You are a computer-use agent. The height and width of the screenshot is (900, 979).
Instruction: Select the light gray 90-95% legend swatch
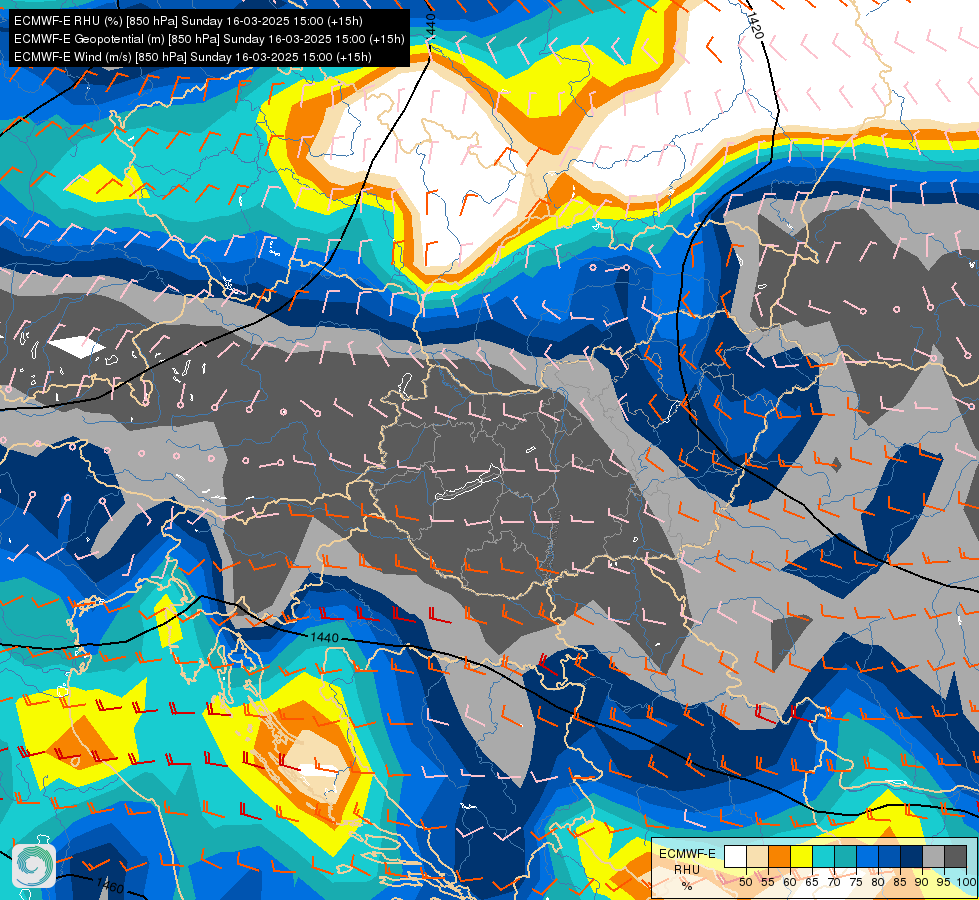(933, 856)
